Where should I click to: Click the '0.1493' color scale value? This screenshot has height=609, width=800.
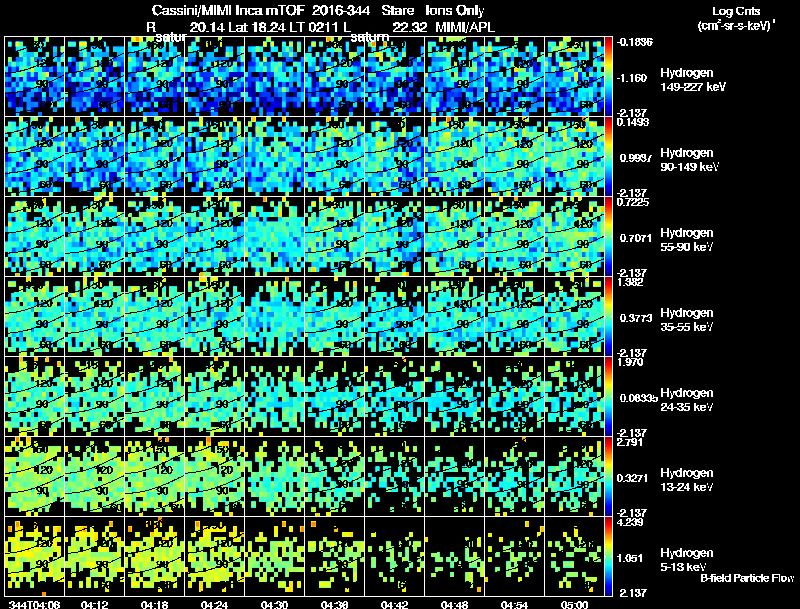pos(633,122)
